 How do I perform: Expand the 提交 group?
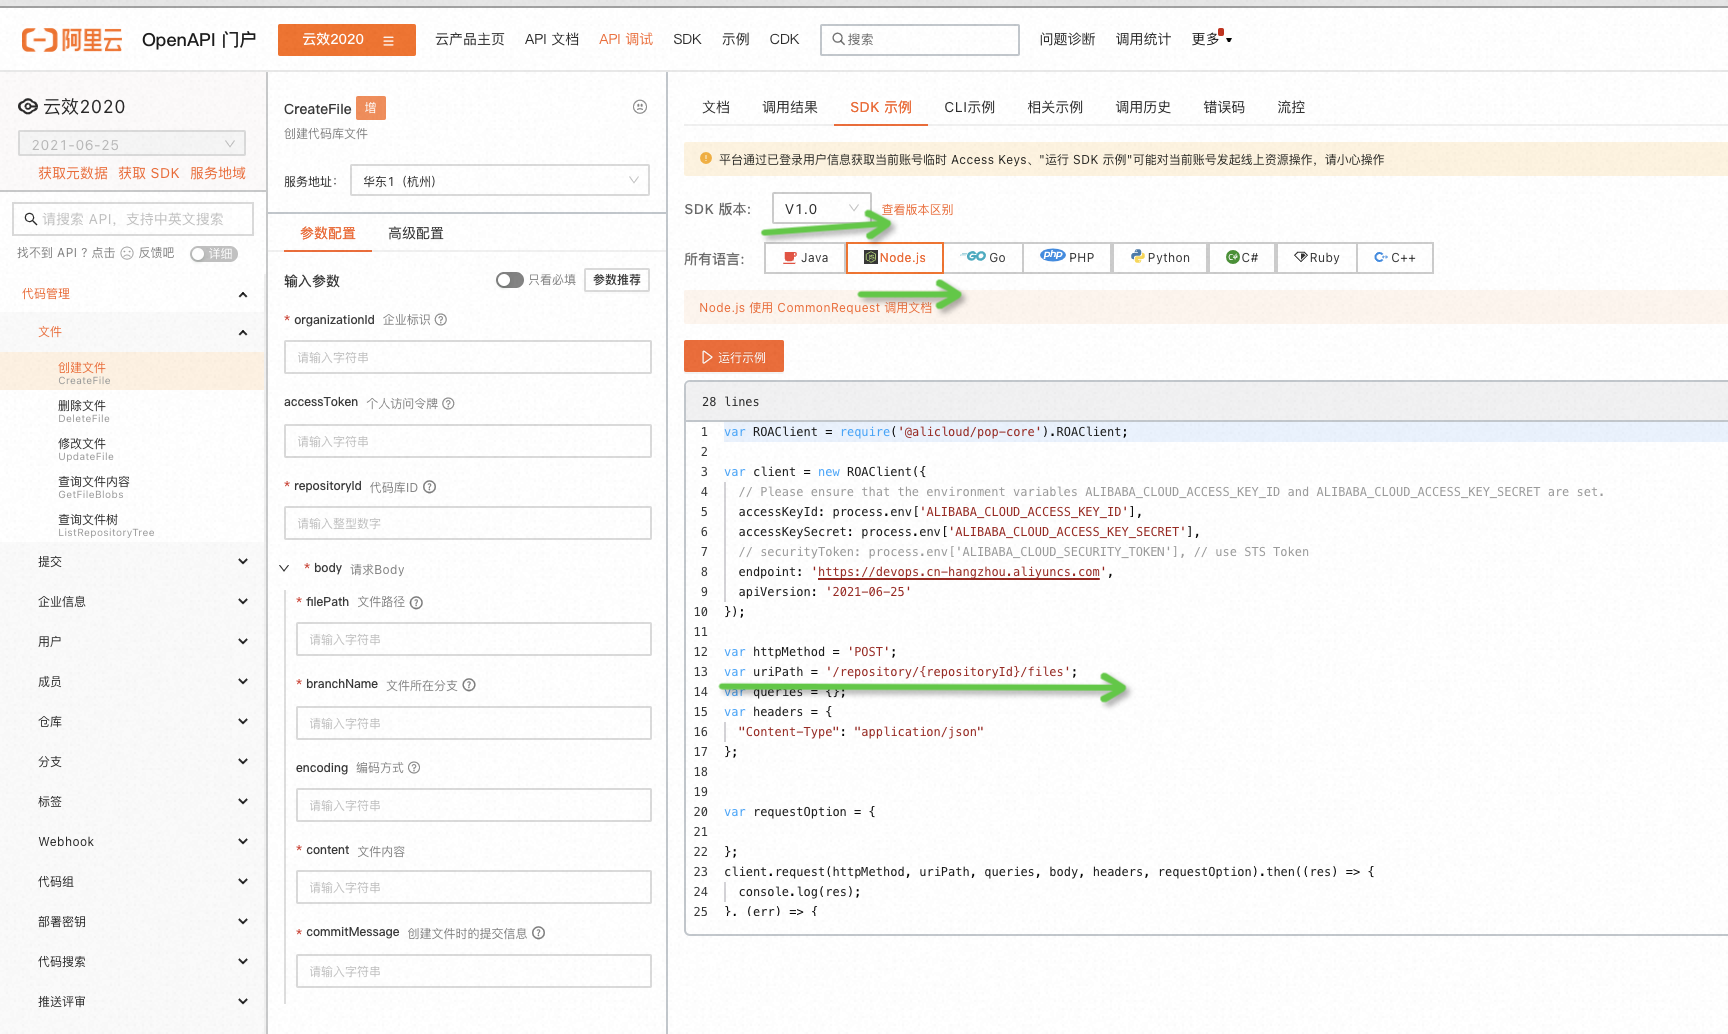click(x=243, y=562)
